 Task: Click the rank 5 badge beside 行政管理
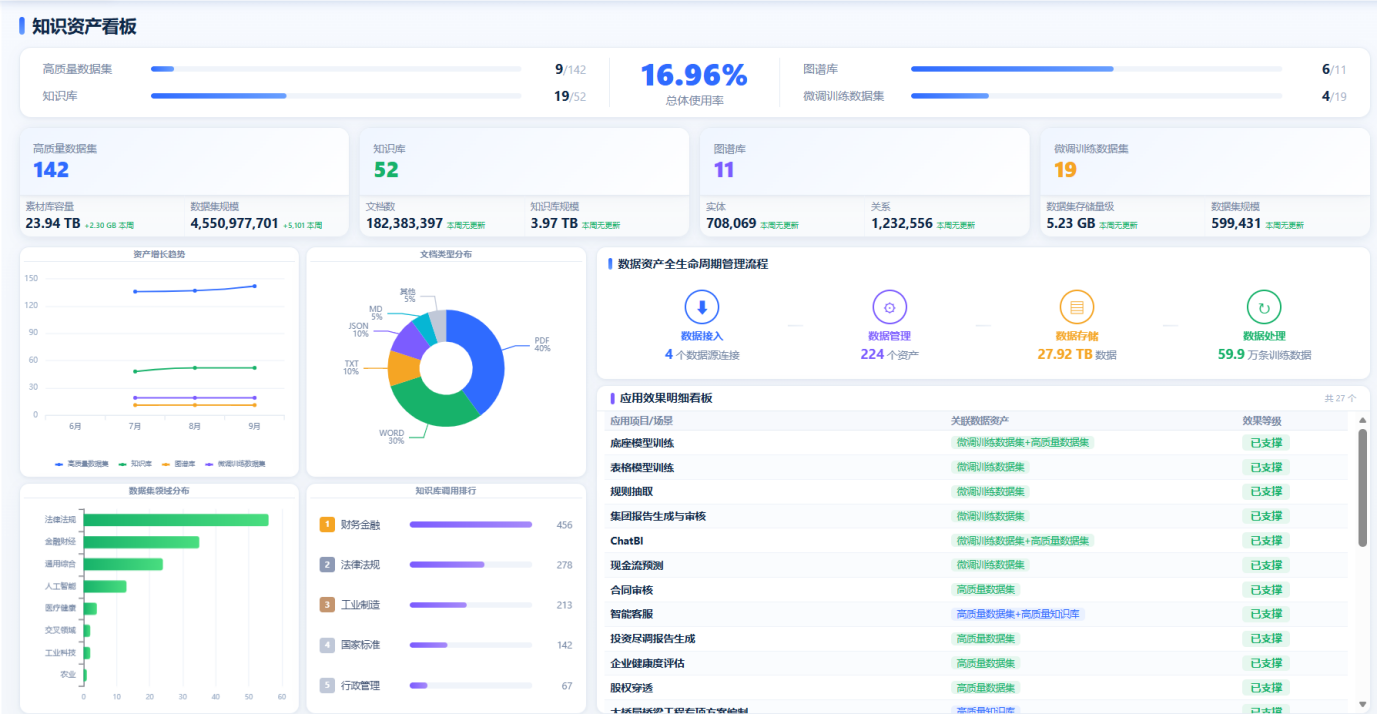327,685
